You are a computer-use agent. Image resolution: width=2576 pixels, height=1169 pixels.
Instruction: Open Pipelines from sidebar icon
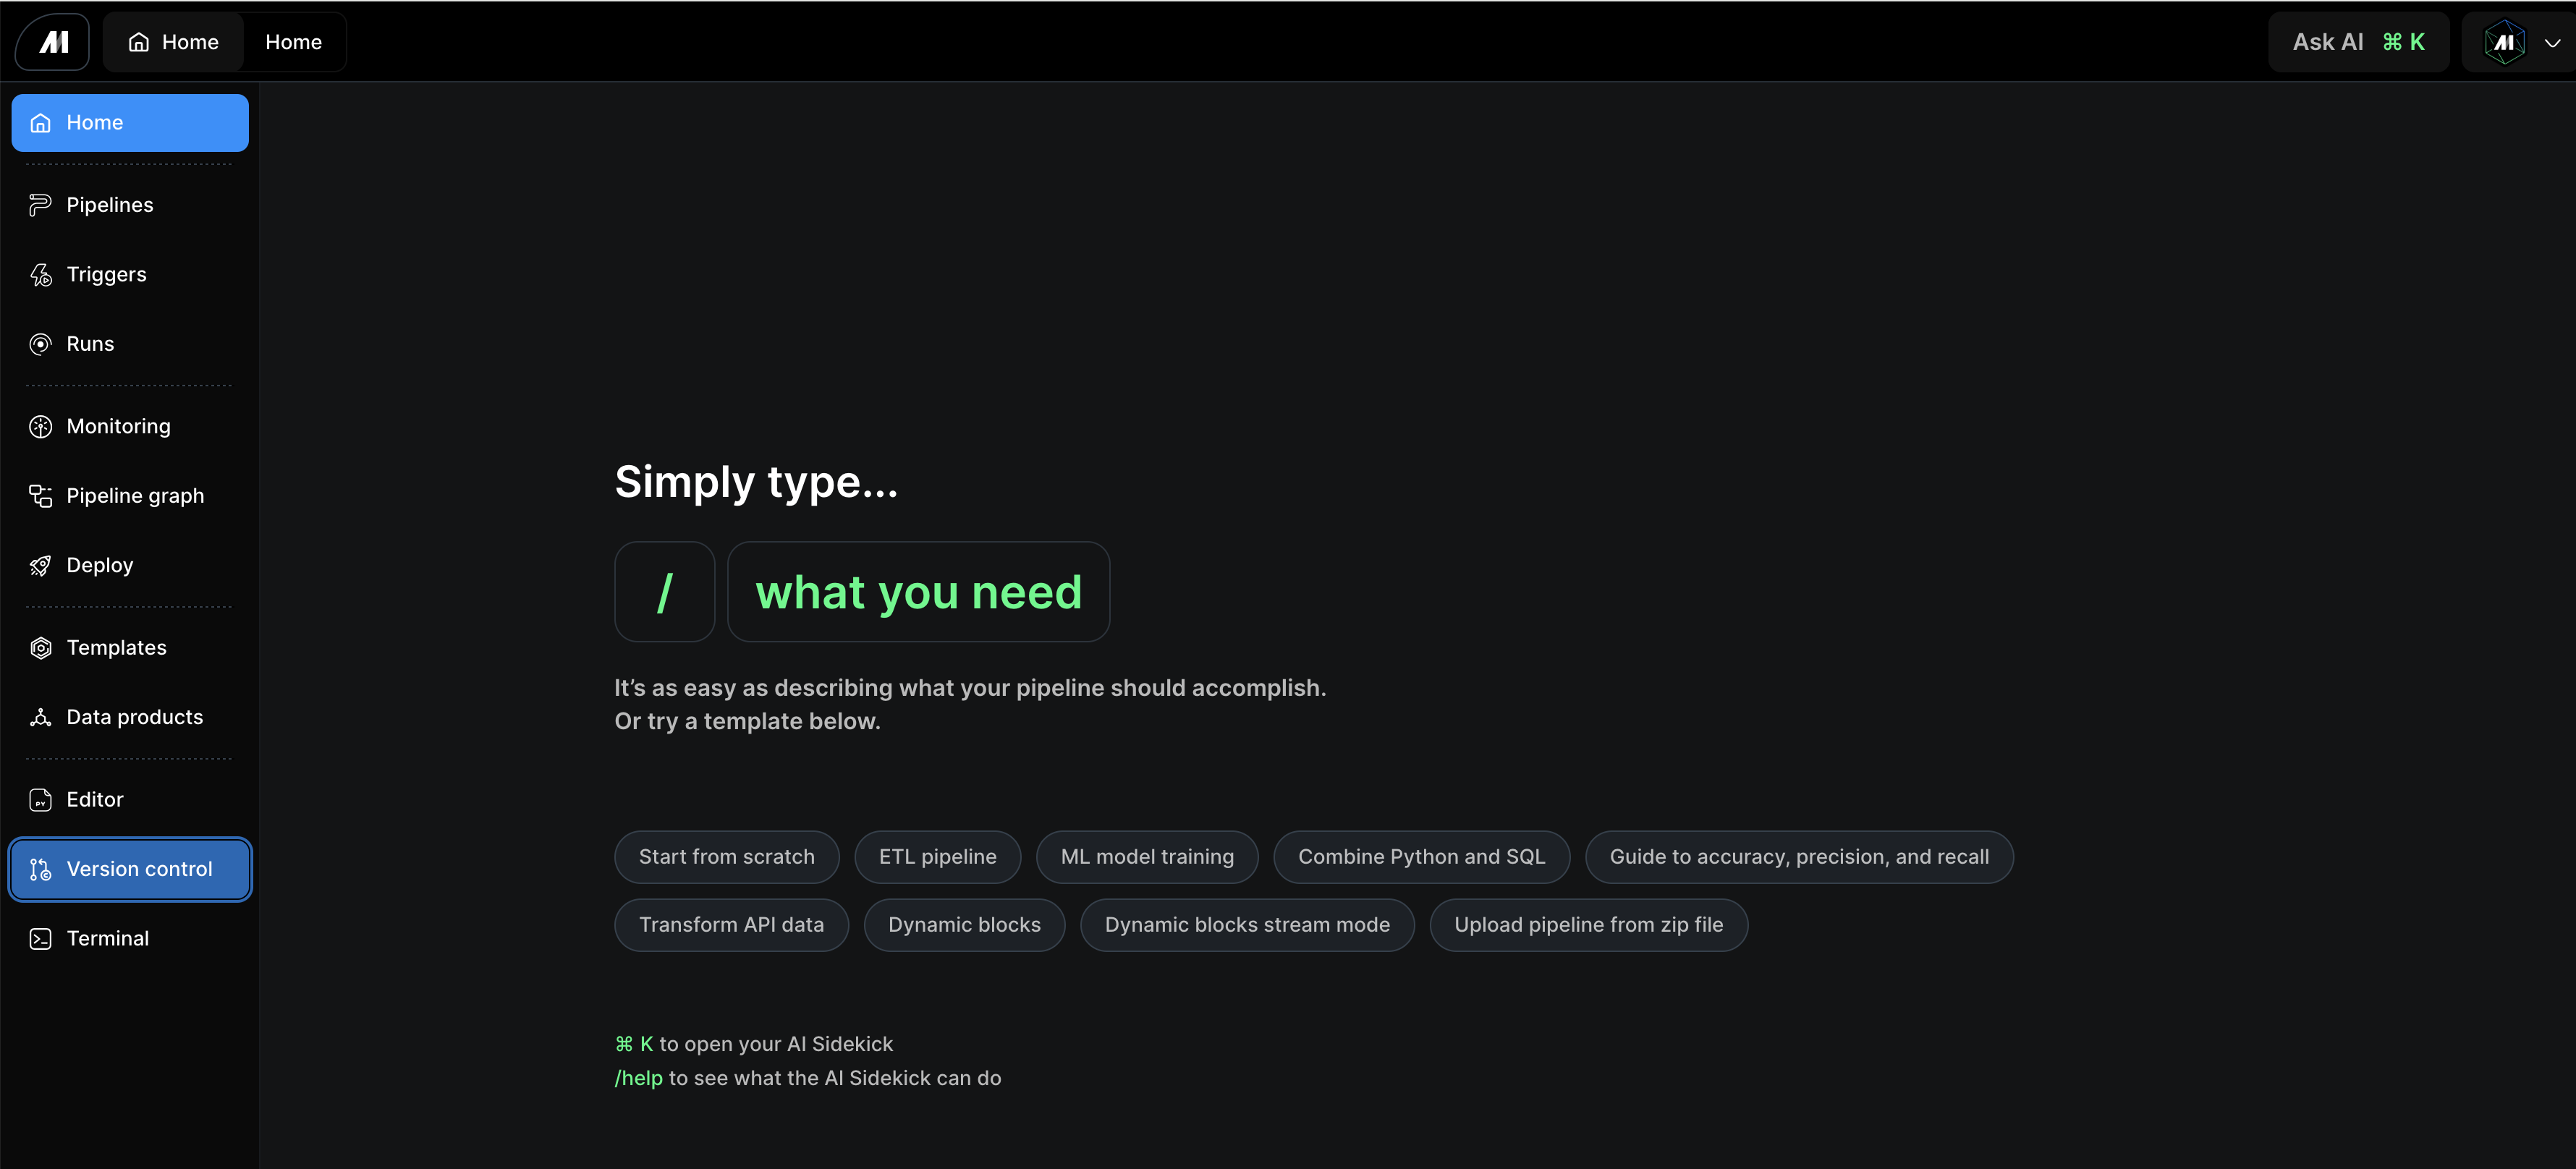tap(40, 205)
